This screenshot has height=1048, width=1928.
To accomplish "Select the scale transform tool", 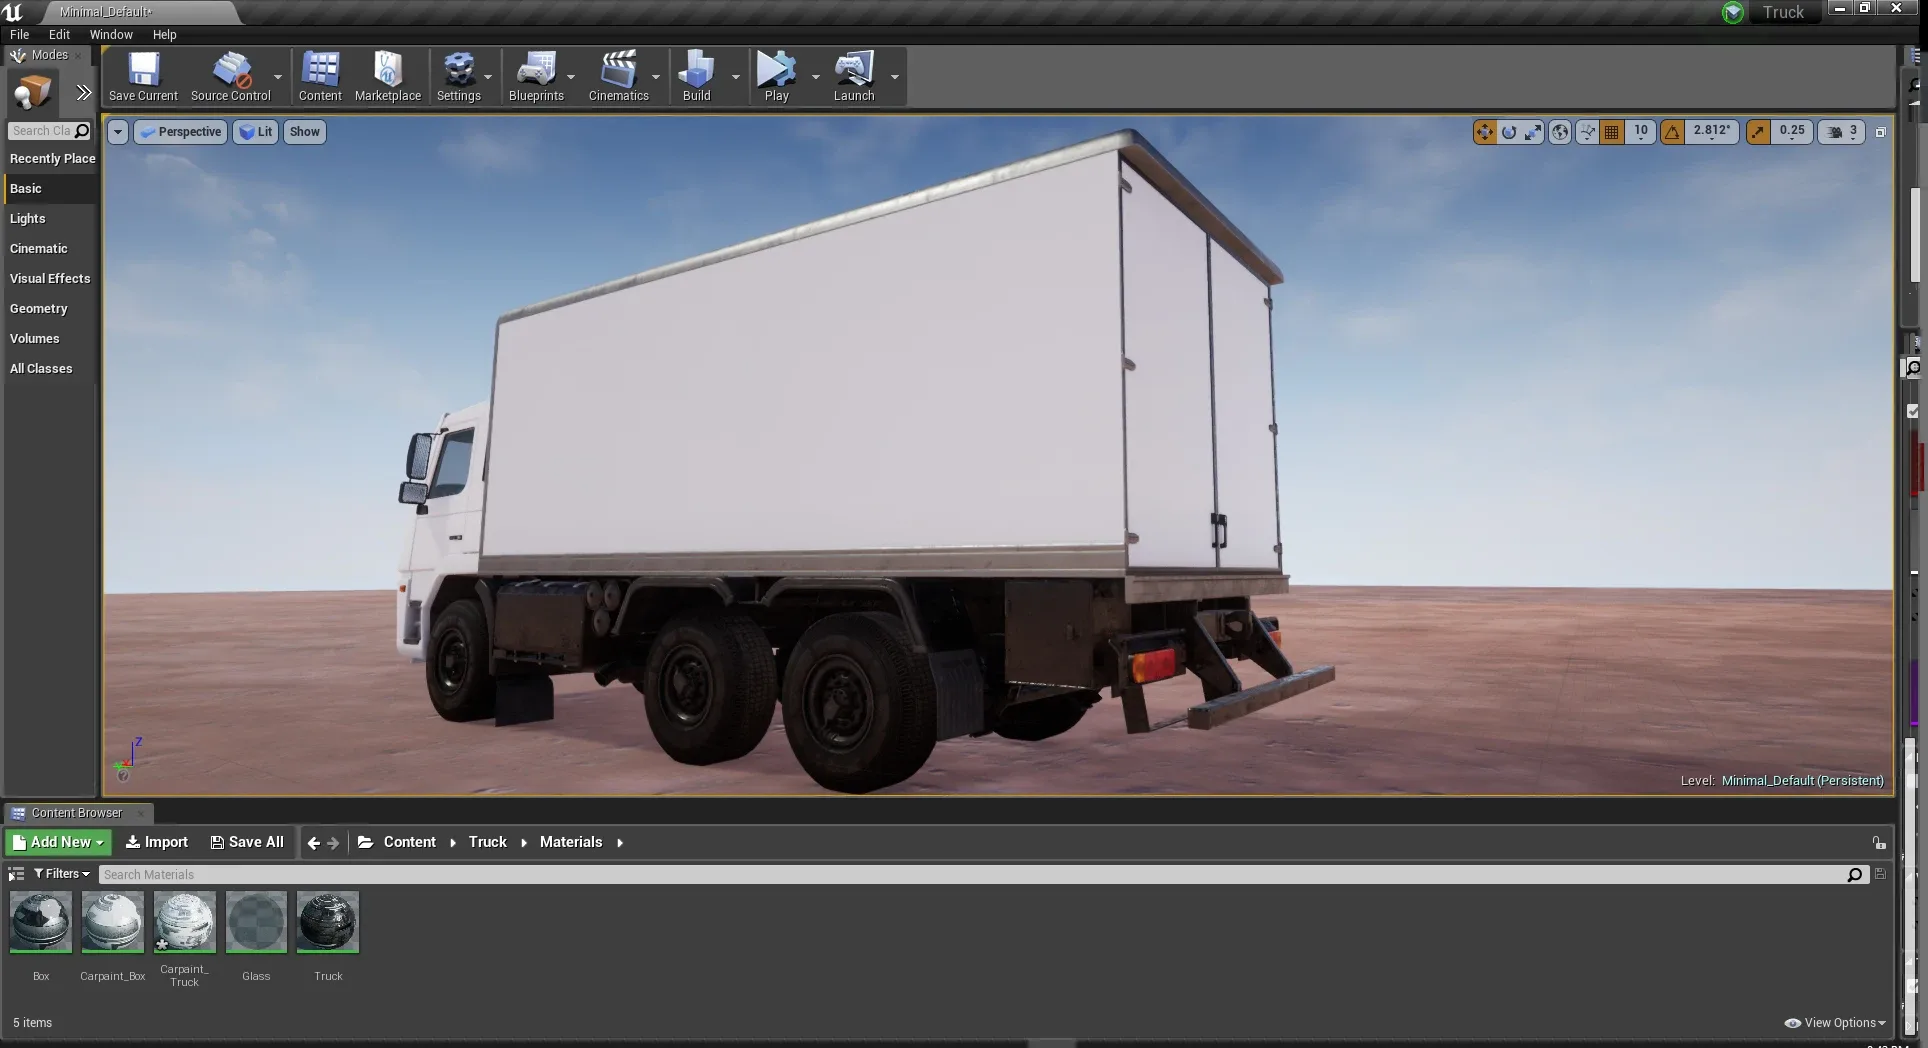I will 1533,131.
